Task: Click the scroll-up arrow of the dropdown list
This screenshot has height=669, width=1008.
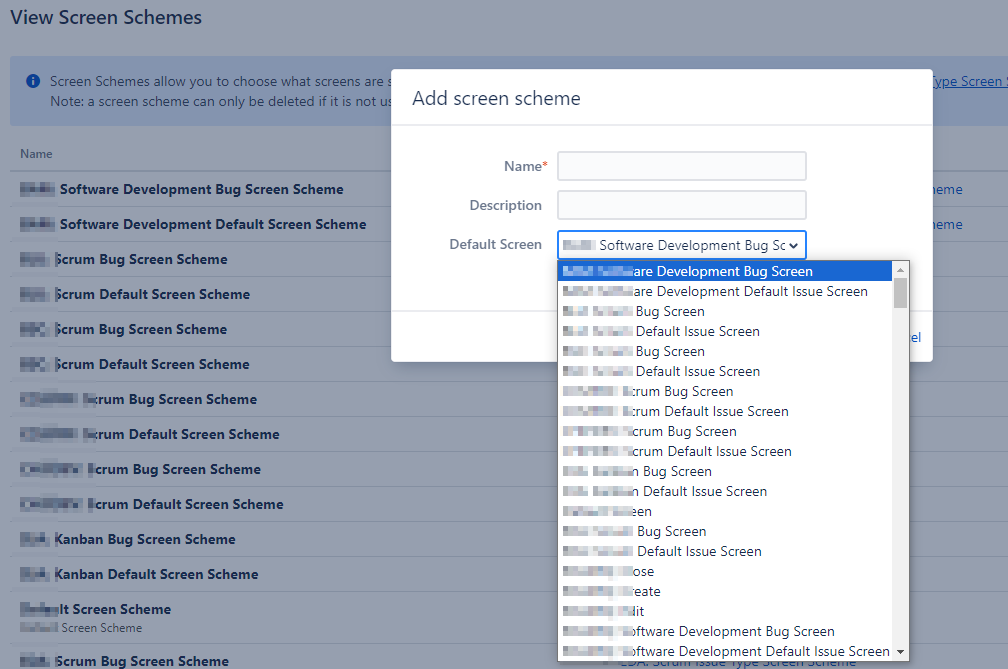Action: [900, 271]
